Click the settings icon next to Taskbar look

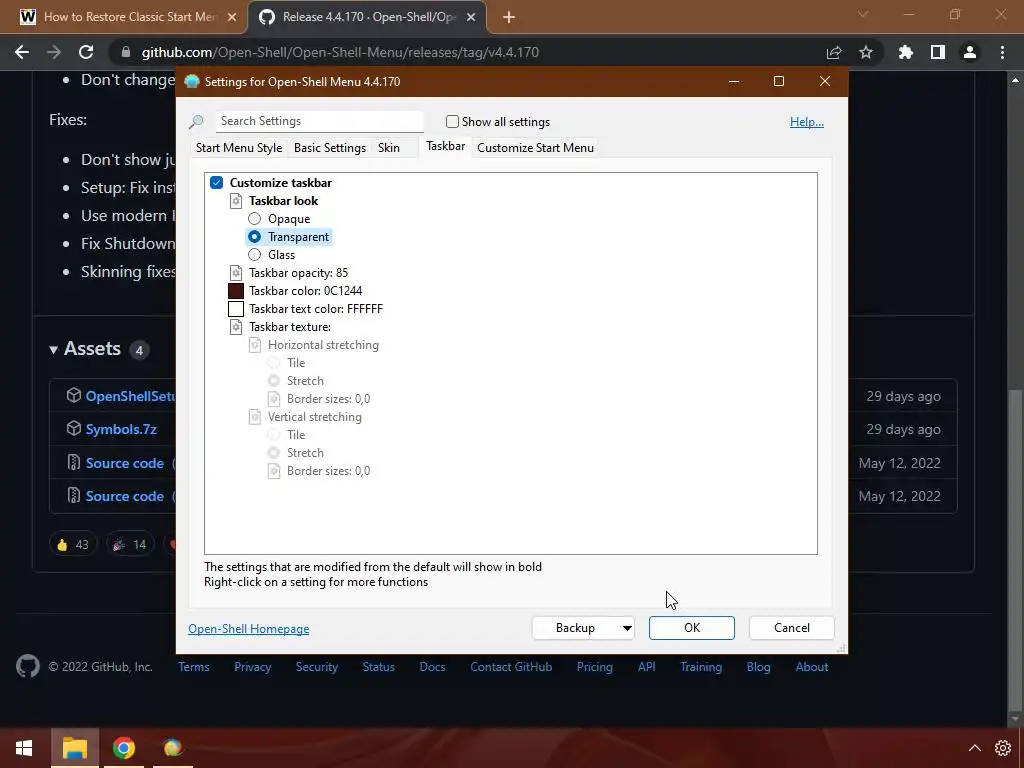[236, 201]
